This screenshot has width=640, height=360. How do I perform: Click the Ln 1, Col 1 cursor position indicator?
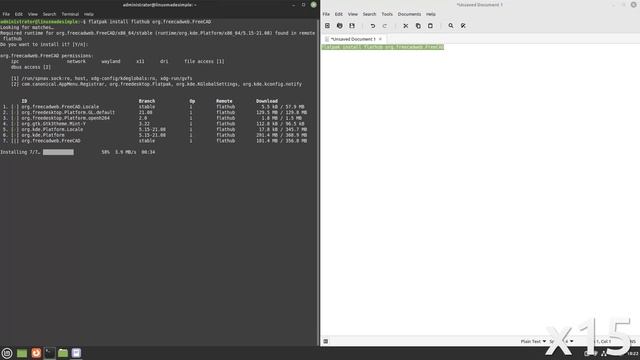pyautogui.click(x=602, y=341)
